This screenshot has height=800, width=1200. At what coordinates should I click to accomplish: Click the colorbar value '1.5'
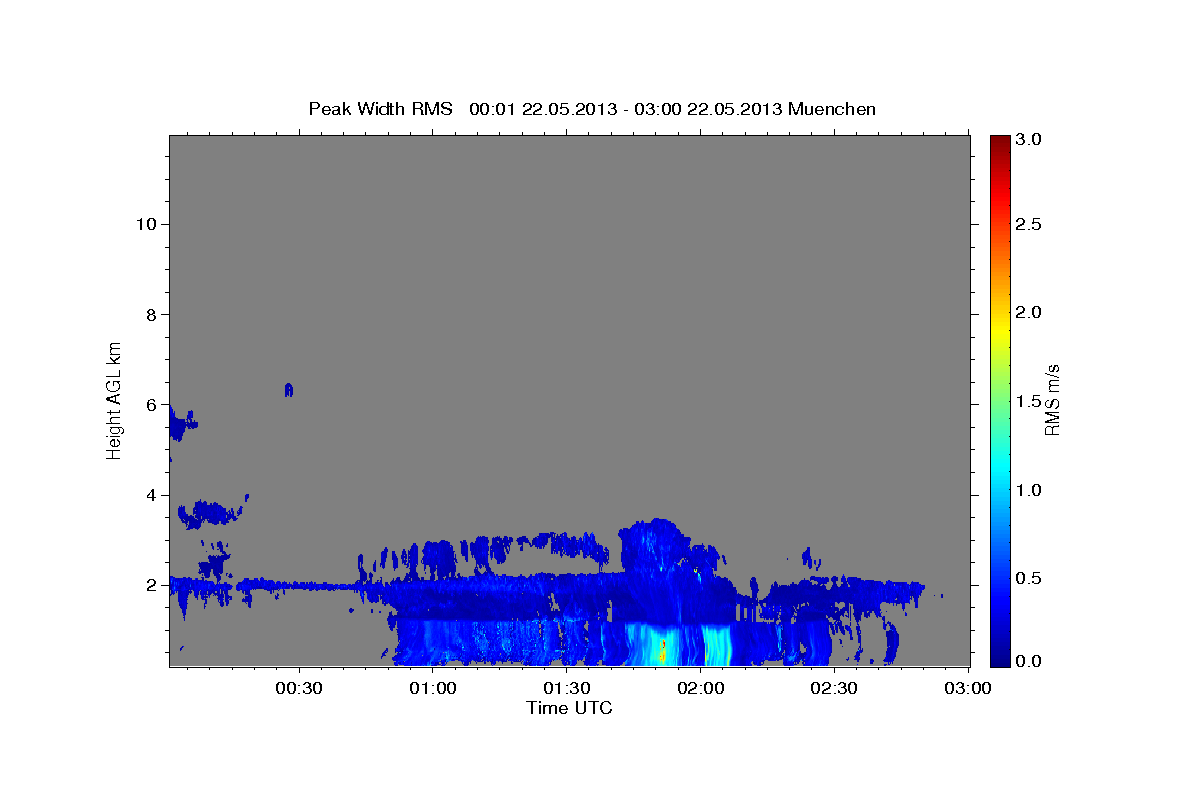(1030, 401)
